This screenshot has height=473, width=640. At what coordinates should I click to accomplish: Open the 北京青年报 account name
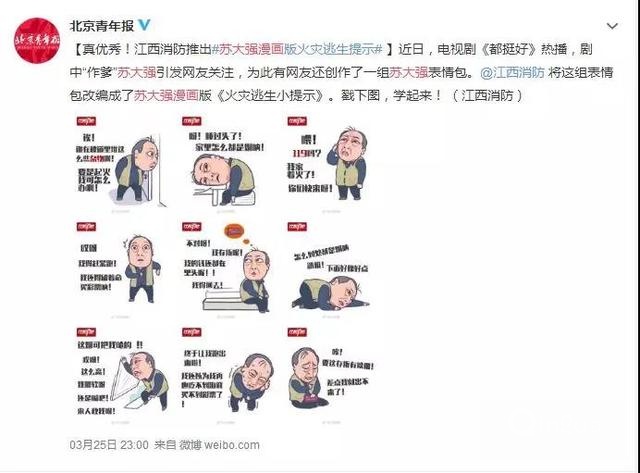click(102, 26)
